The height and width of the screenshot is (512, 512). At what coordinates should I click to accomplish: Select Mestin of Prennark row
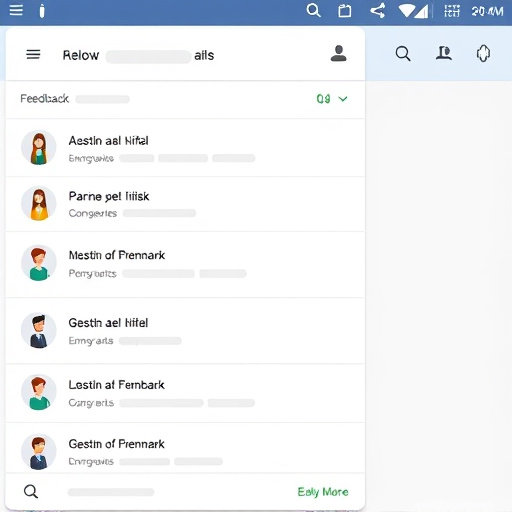(185, 264)
